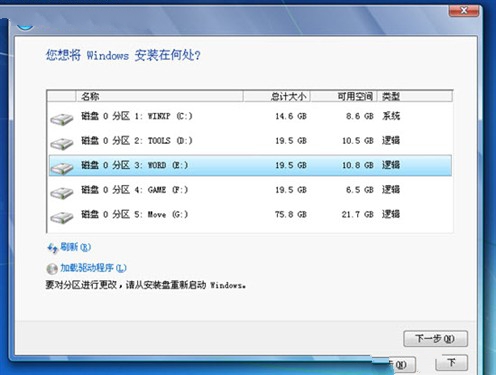Image resolution: width=496 pixels, height=375 pixels.
Task: Sort by the 总计大小 column header
Action: point(277,96)
